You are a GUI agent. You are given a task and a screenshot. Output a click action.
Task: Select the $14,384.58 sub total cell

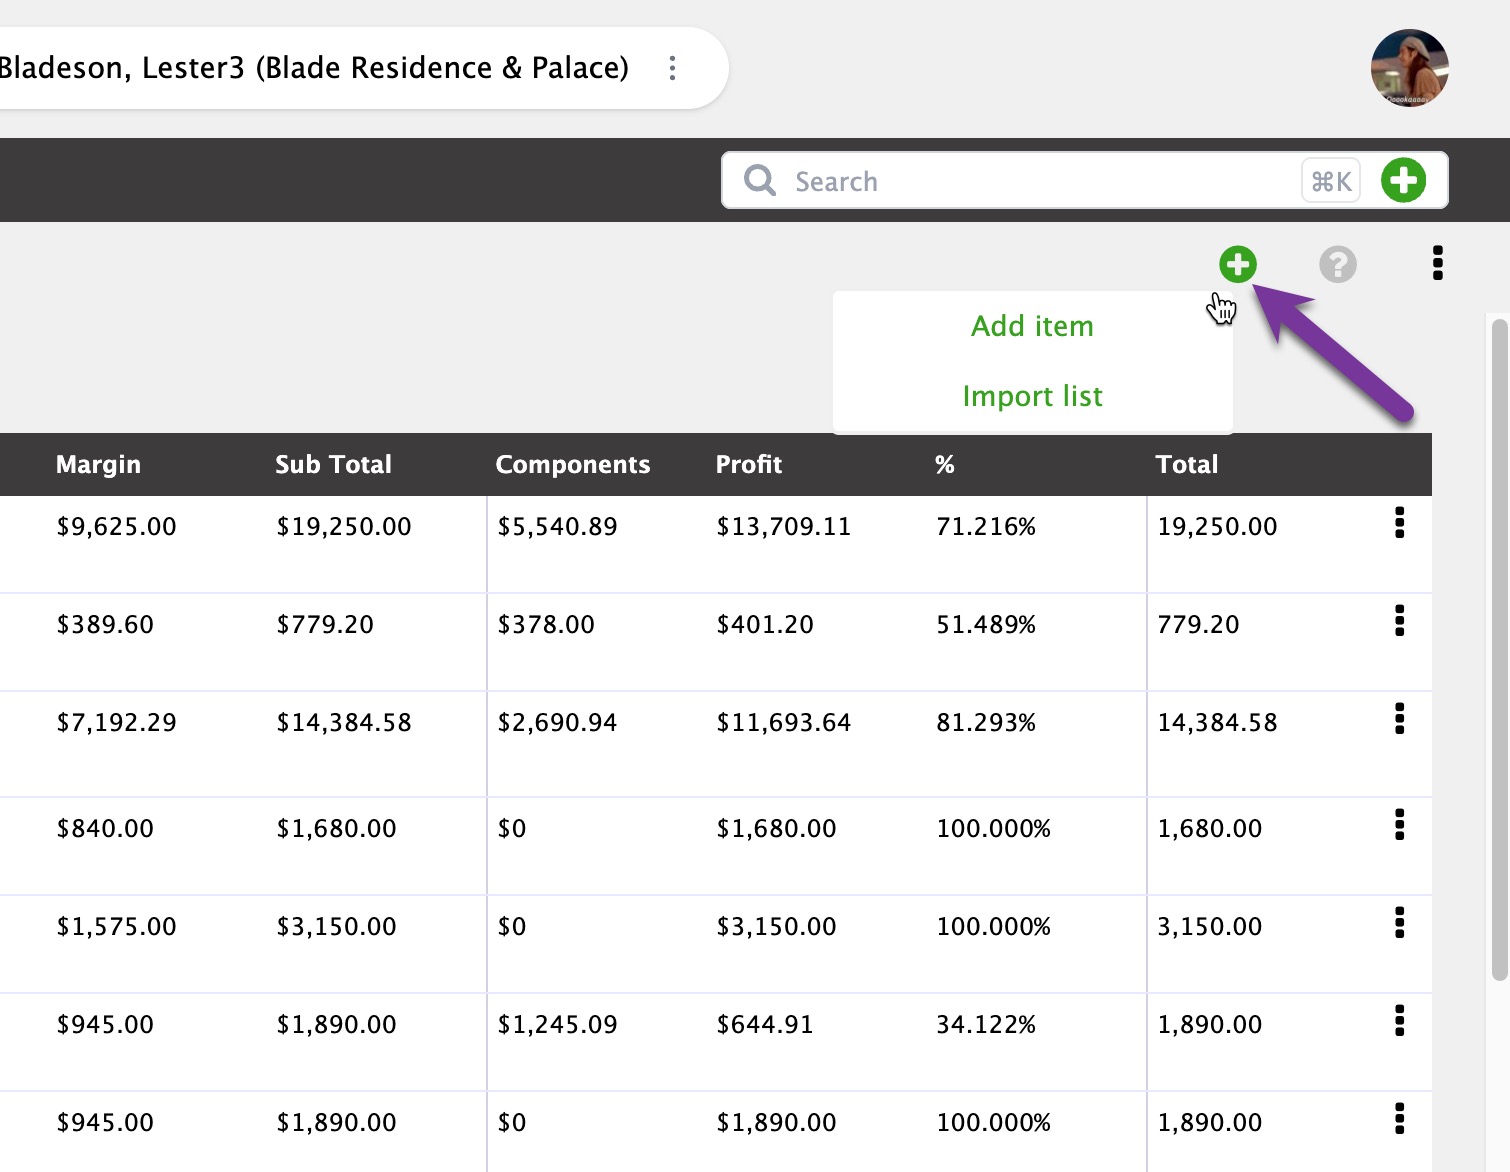(344, 722)
